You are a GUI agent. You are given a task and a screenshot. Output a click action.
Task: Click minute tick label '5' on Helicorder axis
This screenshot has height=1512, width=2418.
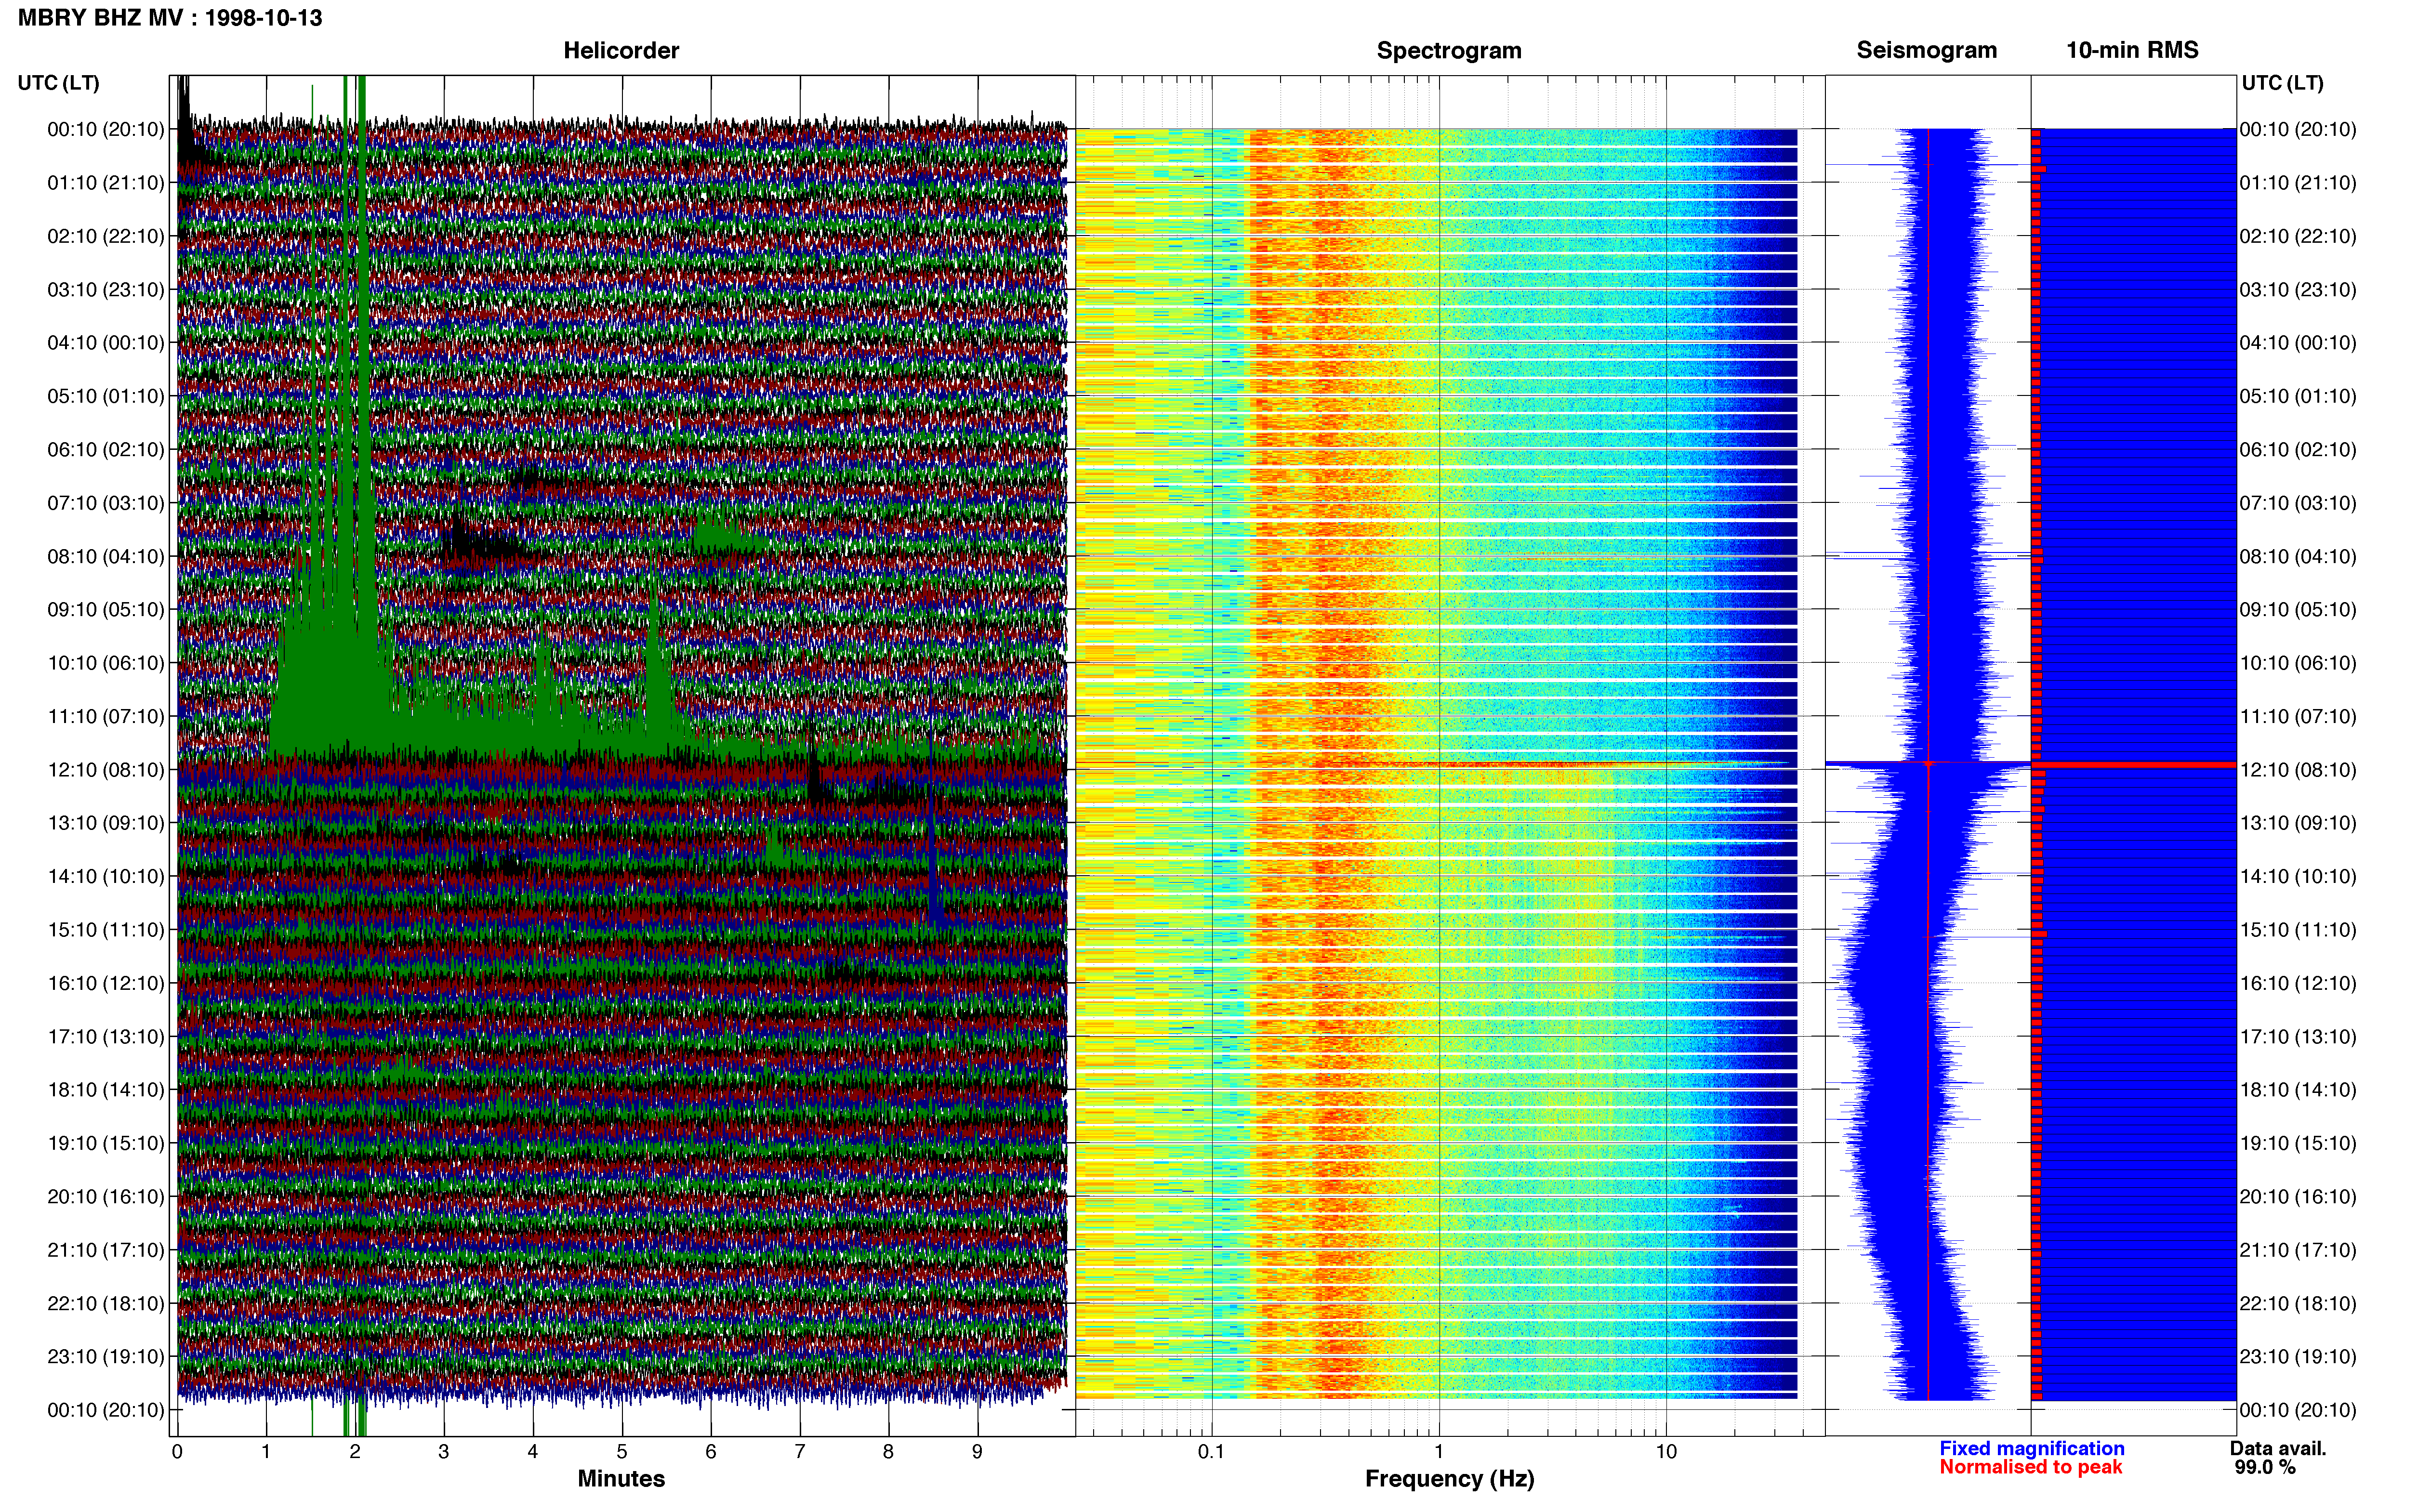622,1452
